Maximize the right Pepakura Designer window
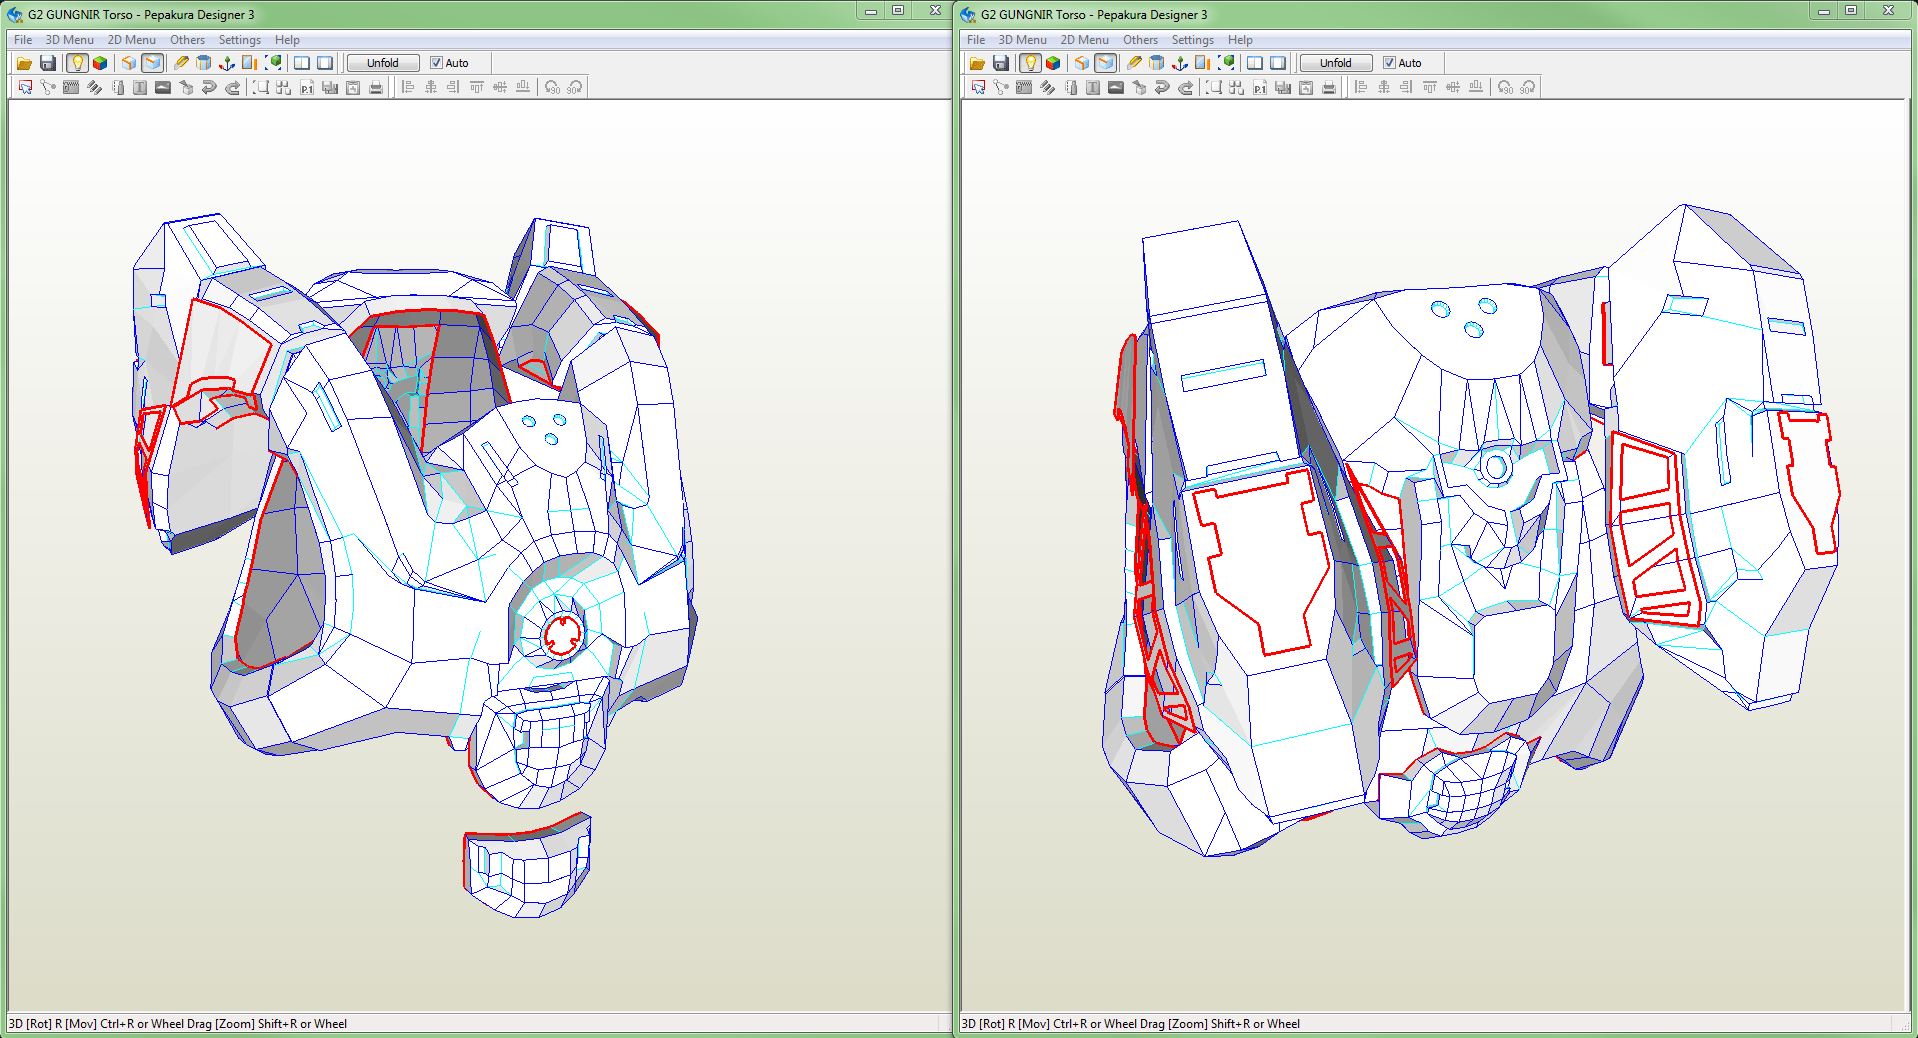The image size is (1918, 1038). [1851, 11]
